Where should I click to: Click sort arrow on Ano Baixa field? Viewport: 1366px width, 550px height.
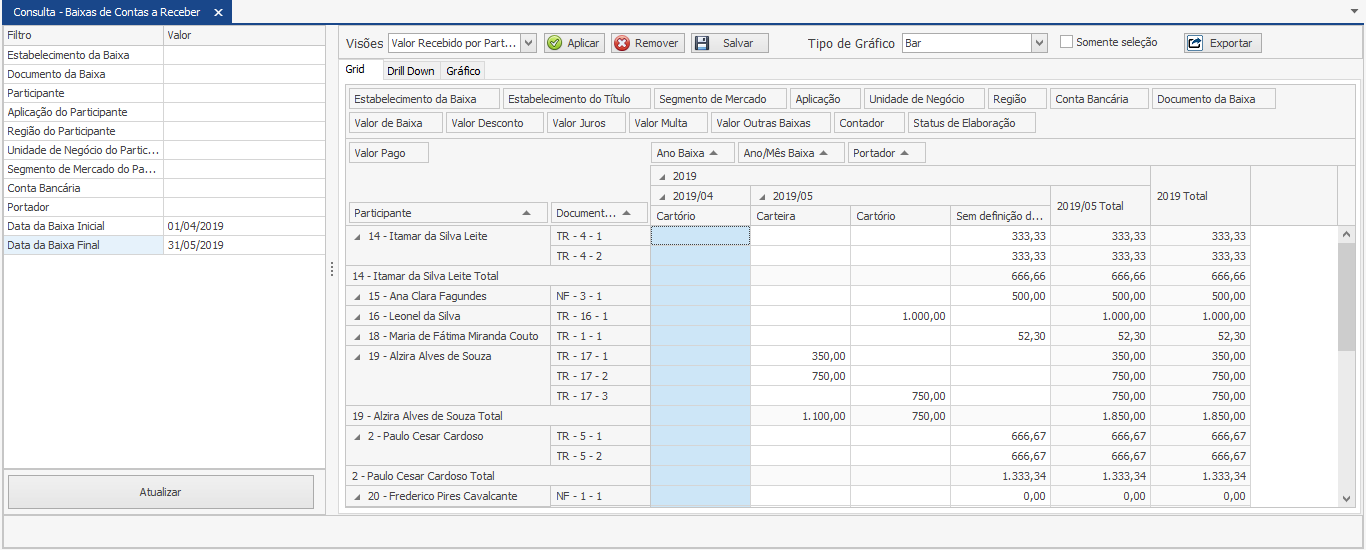[x=714, y=153]
